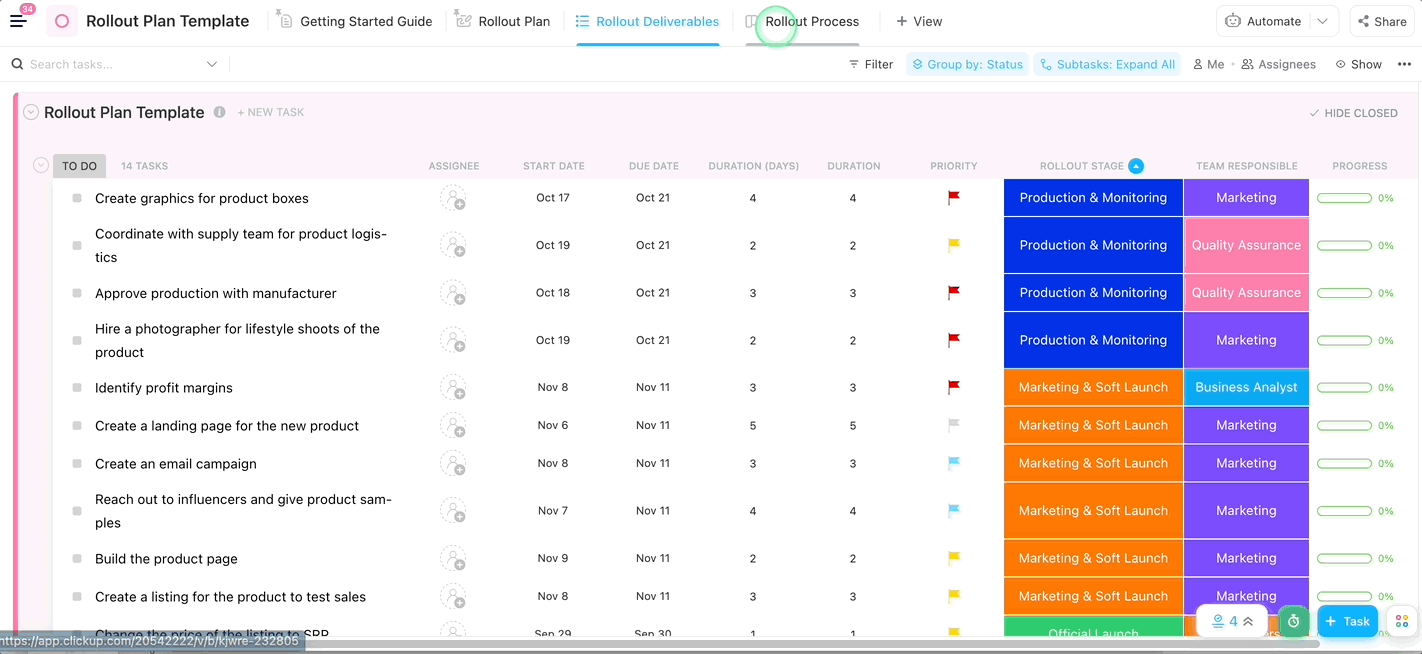The image size is (1422, 654).
Task: Change red priority flag on Create graphics row
Action: coord(954,198)
